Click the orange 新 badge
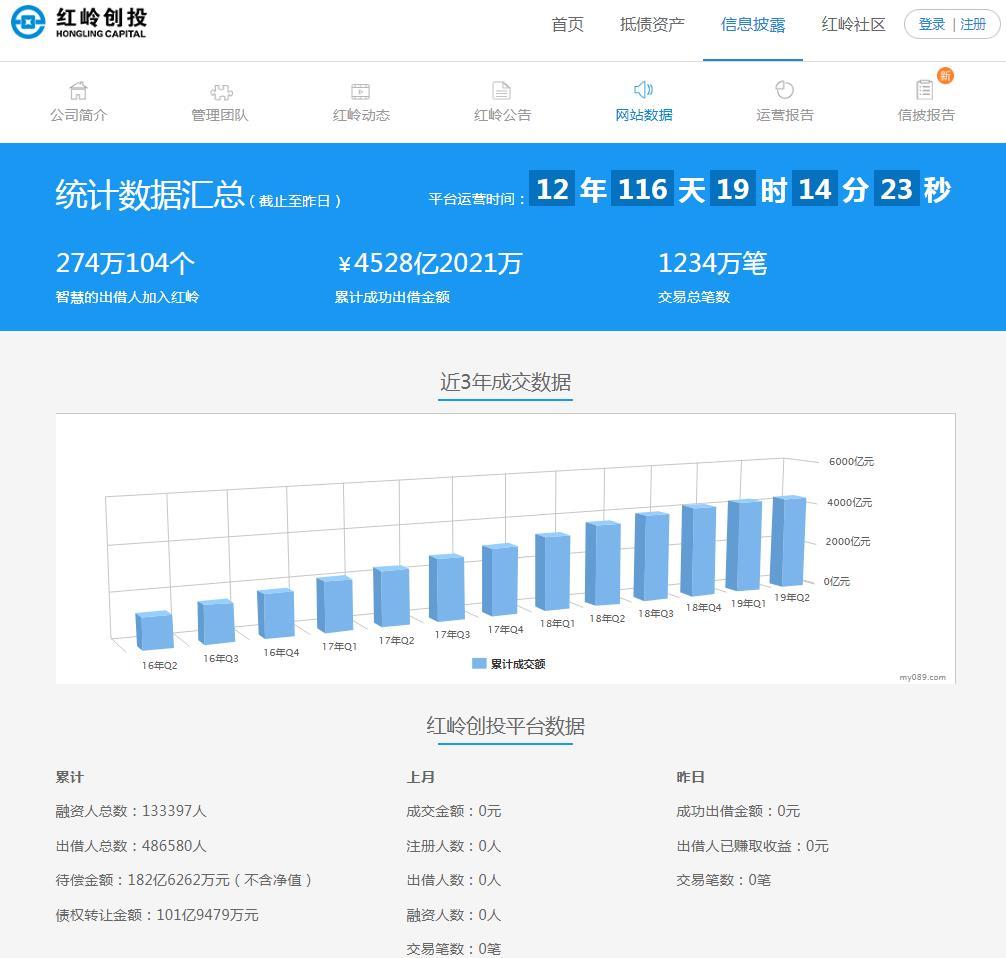 point(945,76)
